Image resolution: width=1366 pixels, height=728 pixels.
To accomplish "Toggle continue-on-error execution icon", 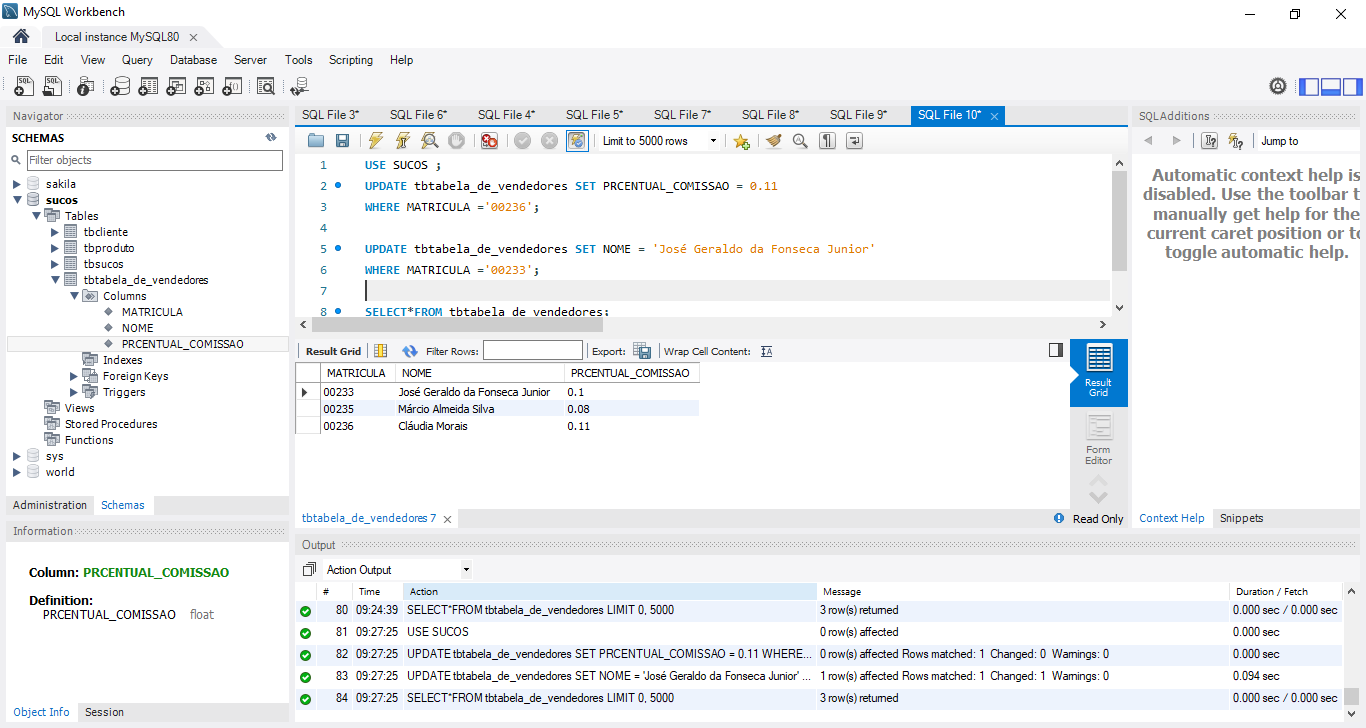I will (x=489, y=141).
